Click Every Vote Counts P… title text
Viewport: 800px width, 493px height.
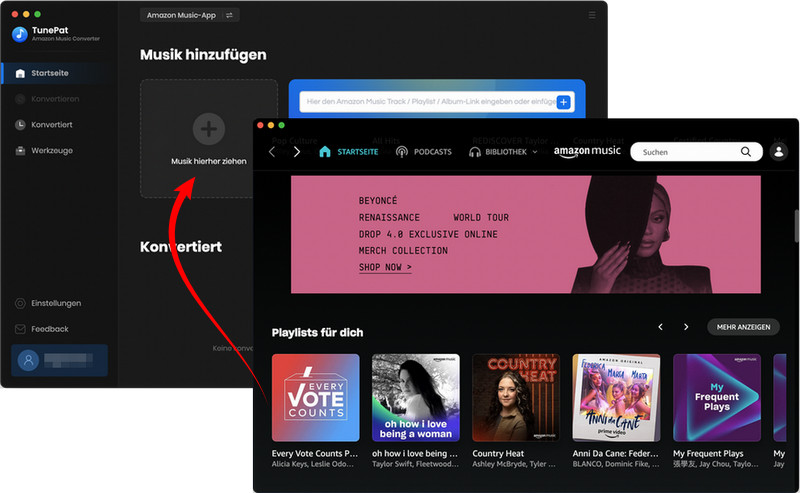[315, 453]
